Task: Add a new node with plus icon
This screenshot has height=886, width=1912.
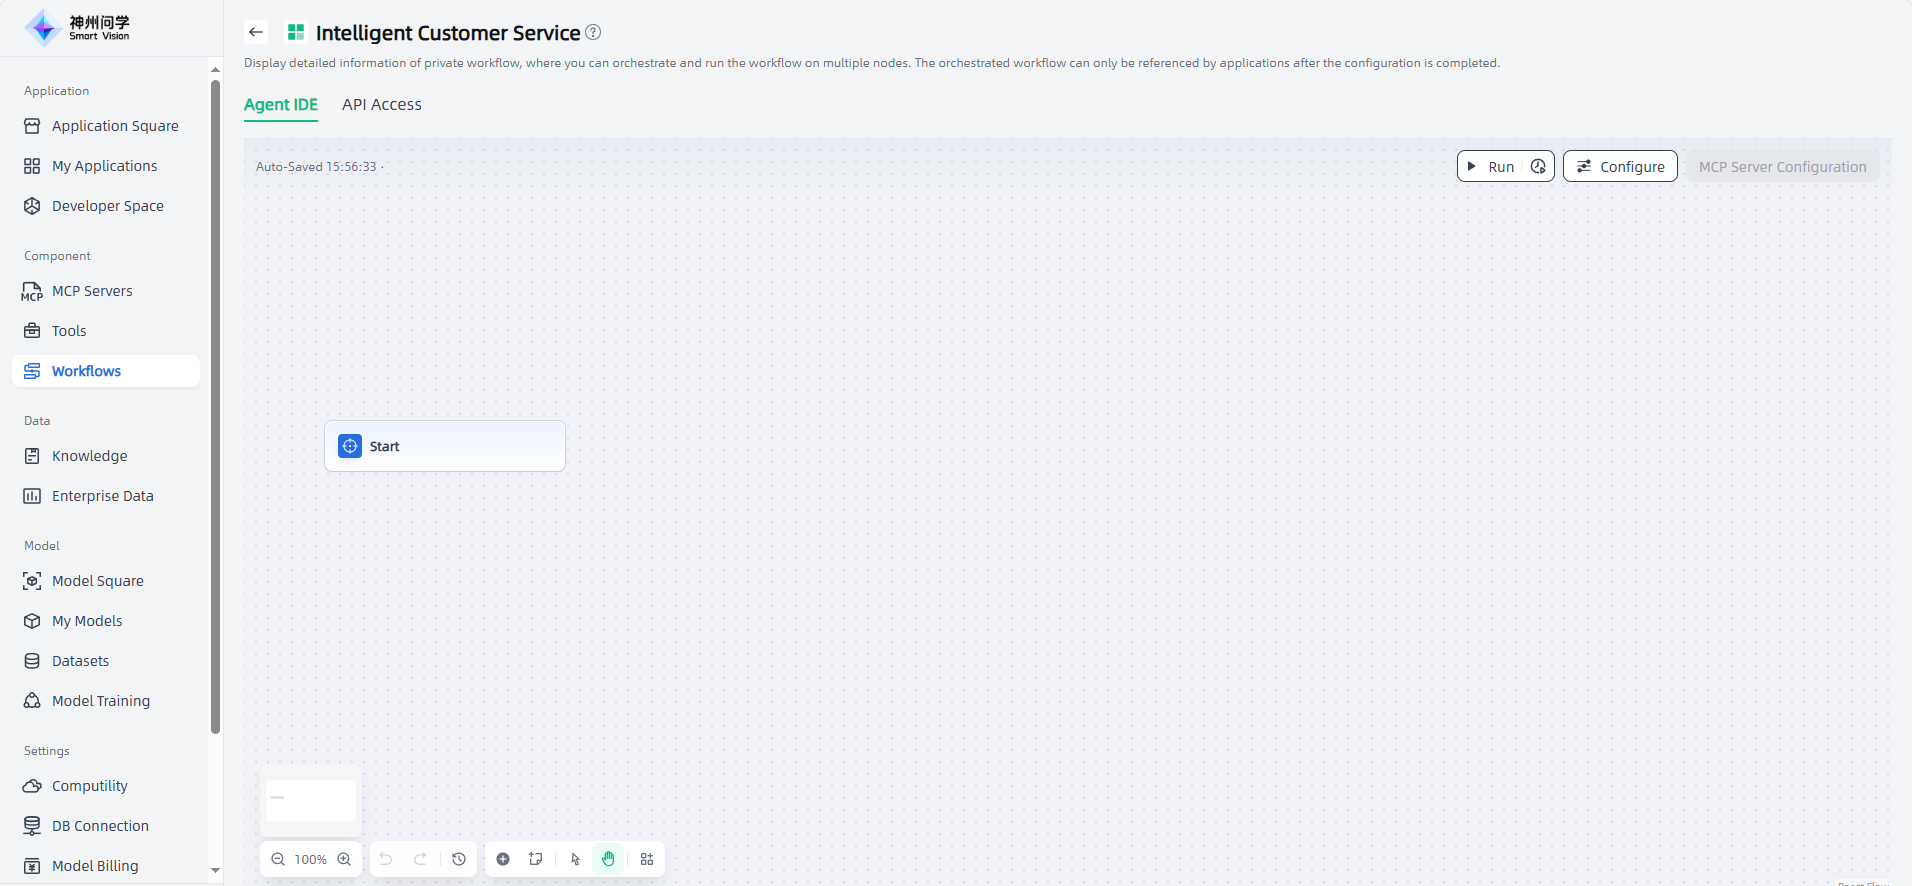Action: [503, 859]
